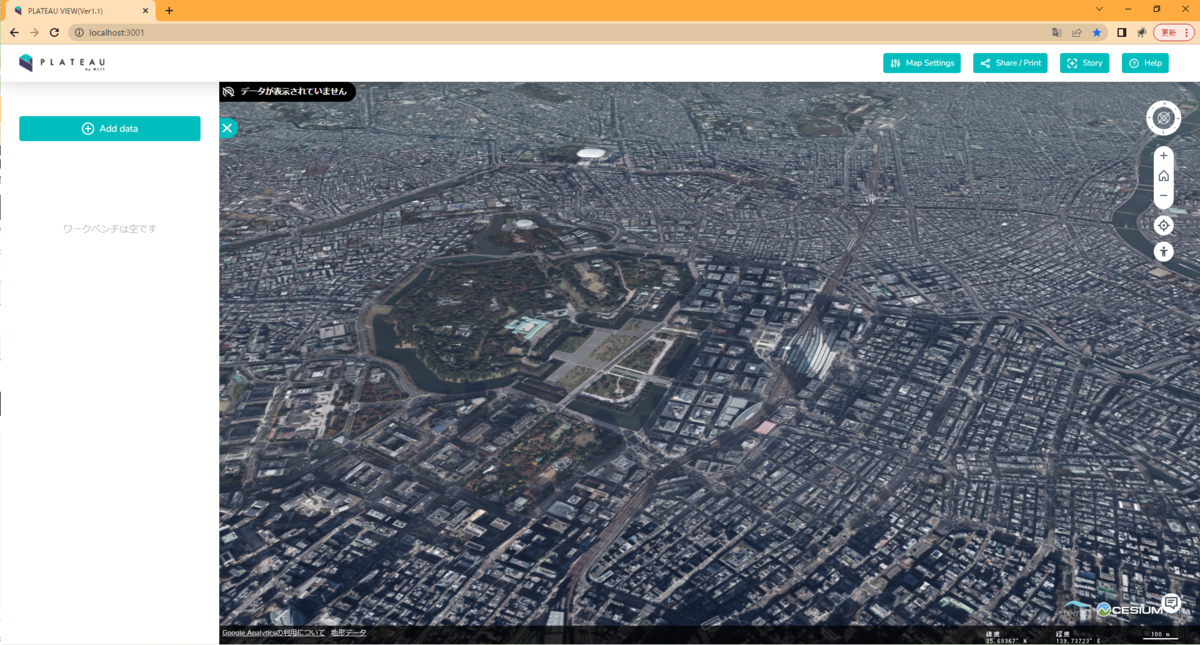Click the PLATEAU logo
Screen dimensions: 1200x645
pos(62,63)
